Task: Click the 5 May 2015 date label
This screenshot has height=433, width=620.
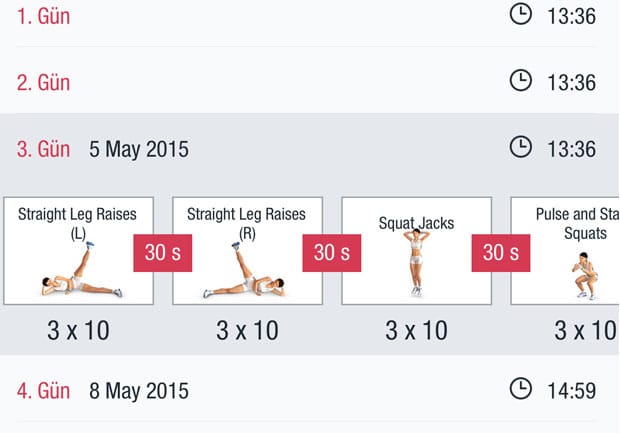Action: coord(139,149)
